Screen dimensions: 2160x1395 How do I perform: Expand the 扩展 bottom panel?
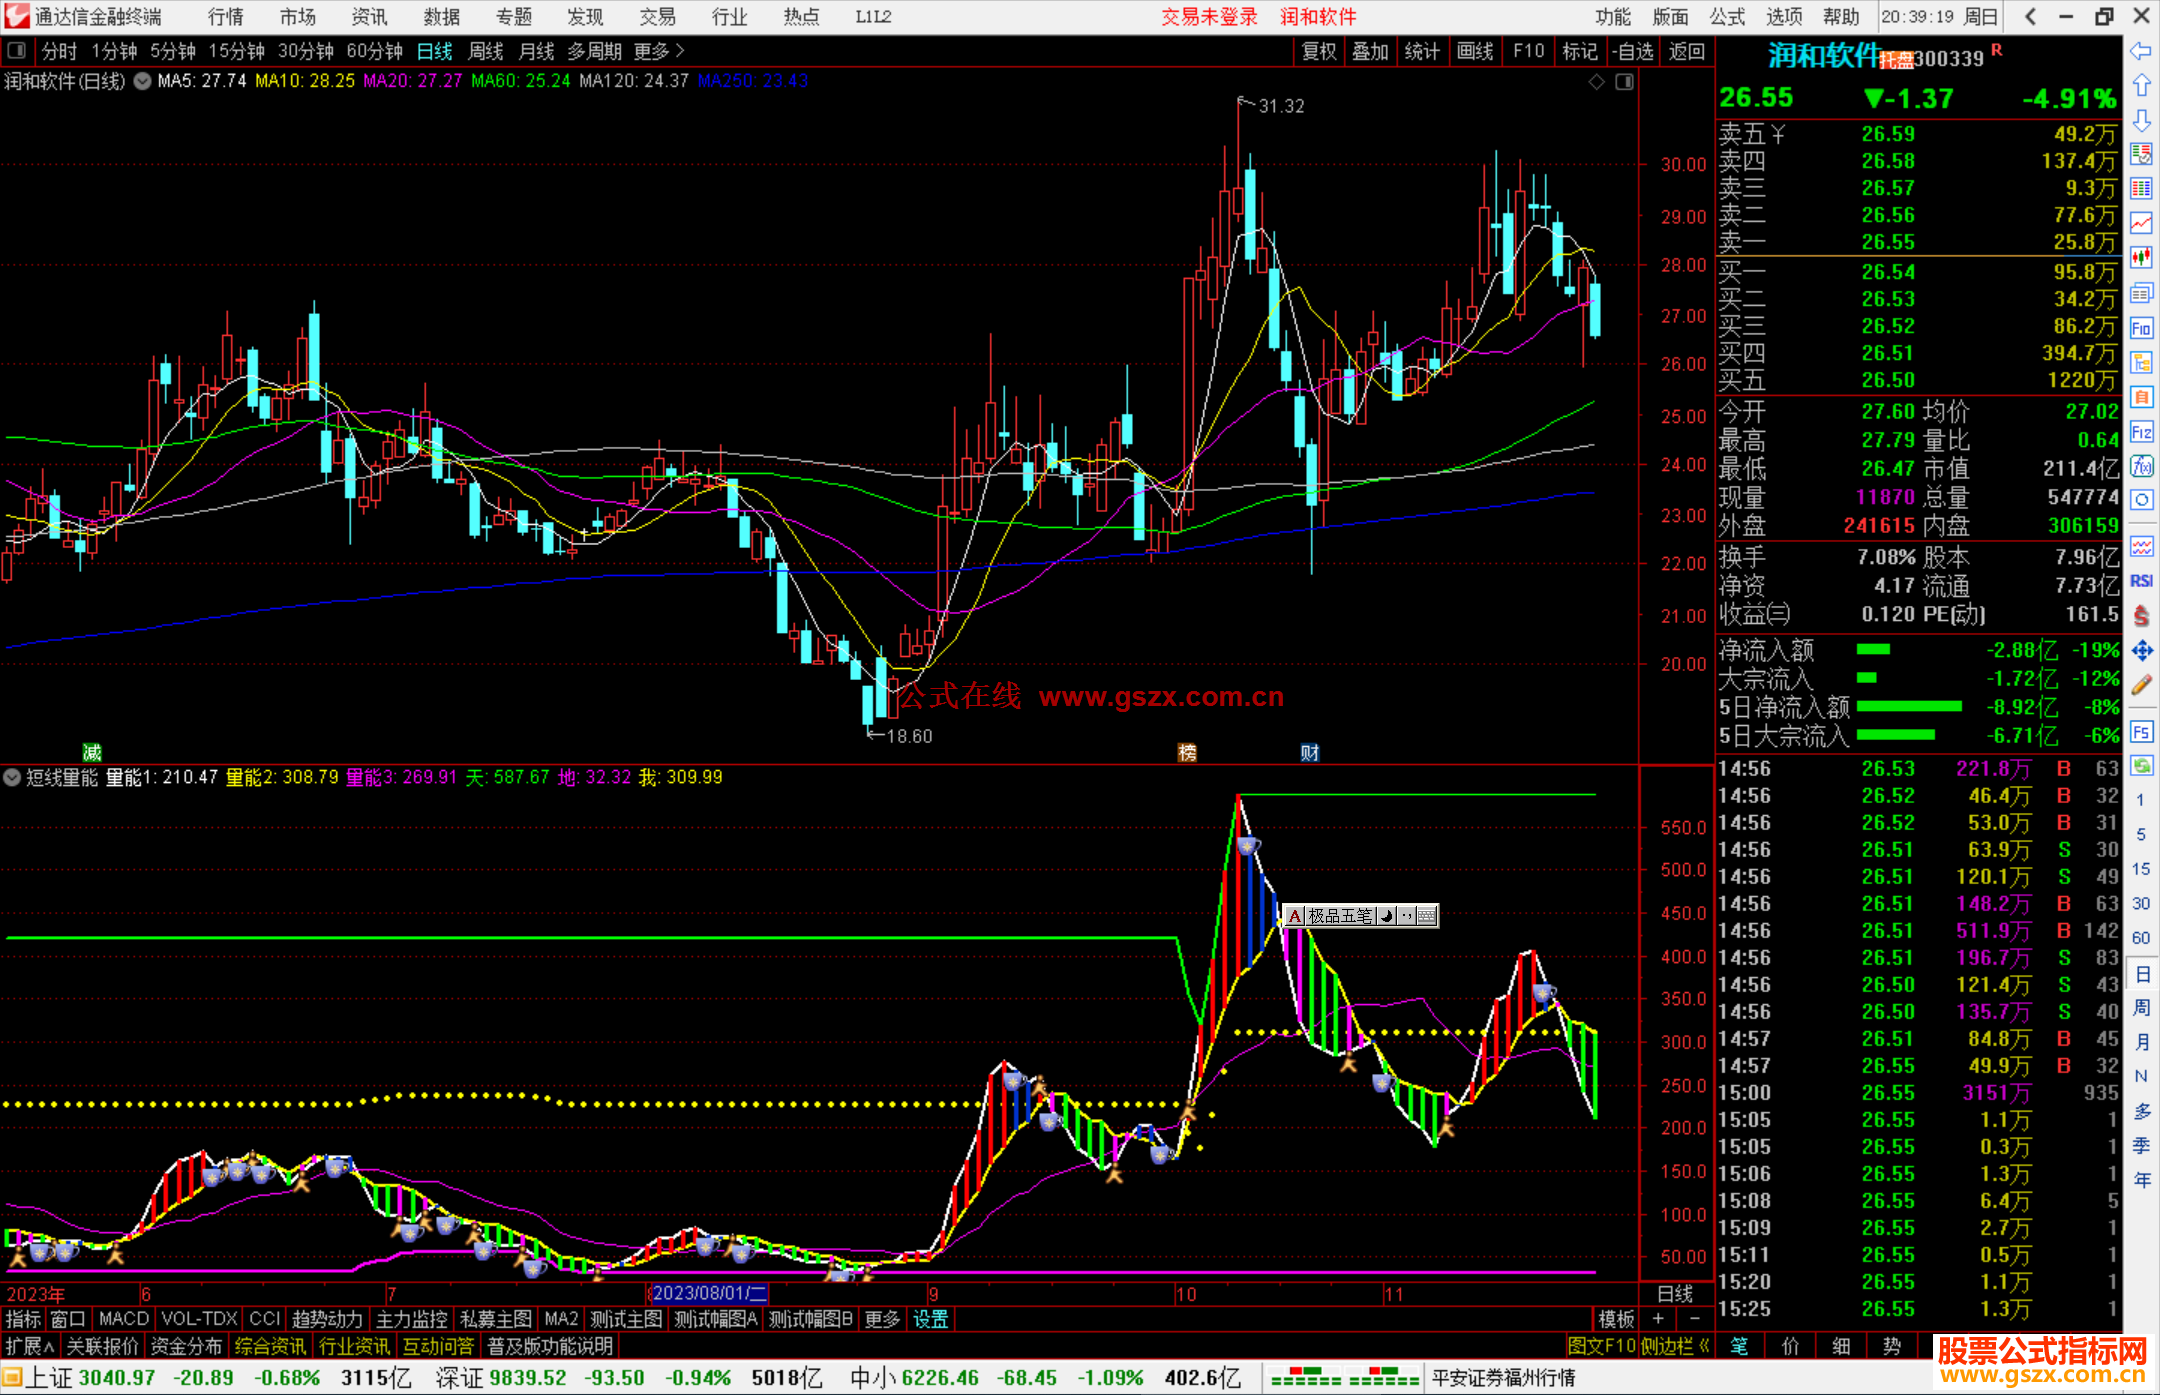29,1346
